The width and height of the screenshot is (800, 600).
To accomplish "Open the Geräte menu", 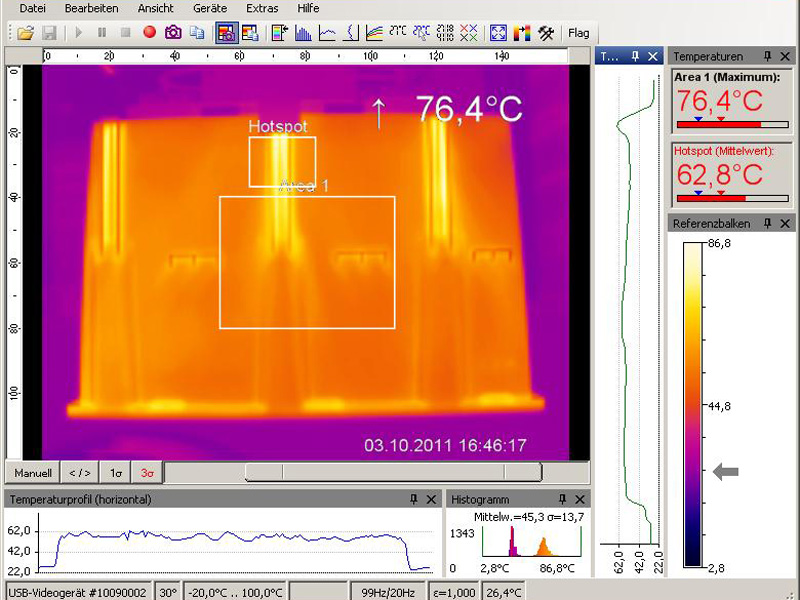I will tap(210, 8).
